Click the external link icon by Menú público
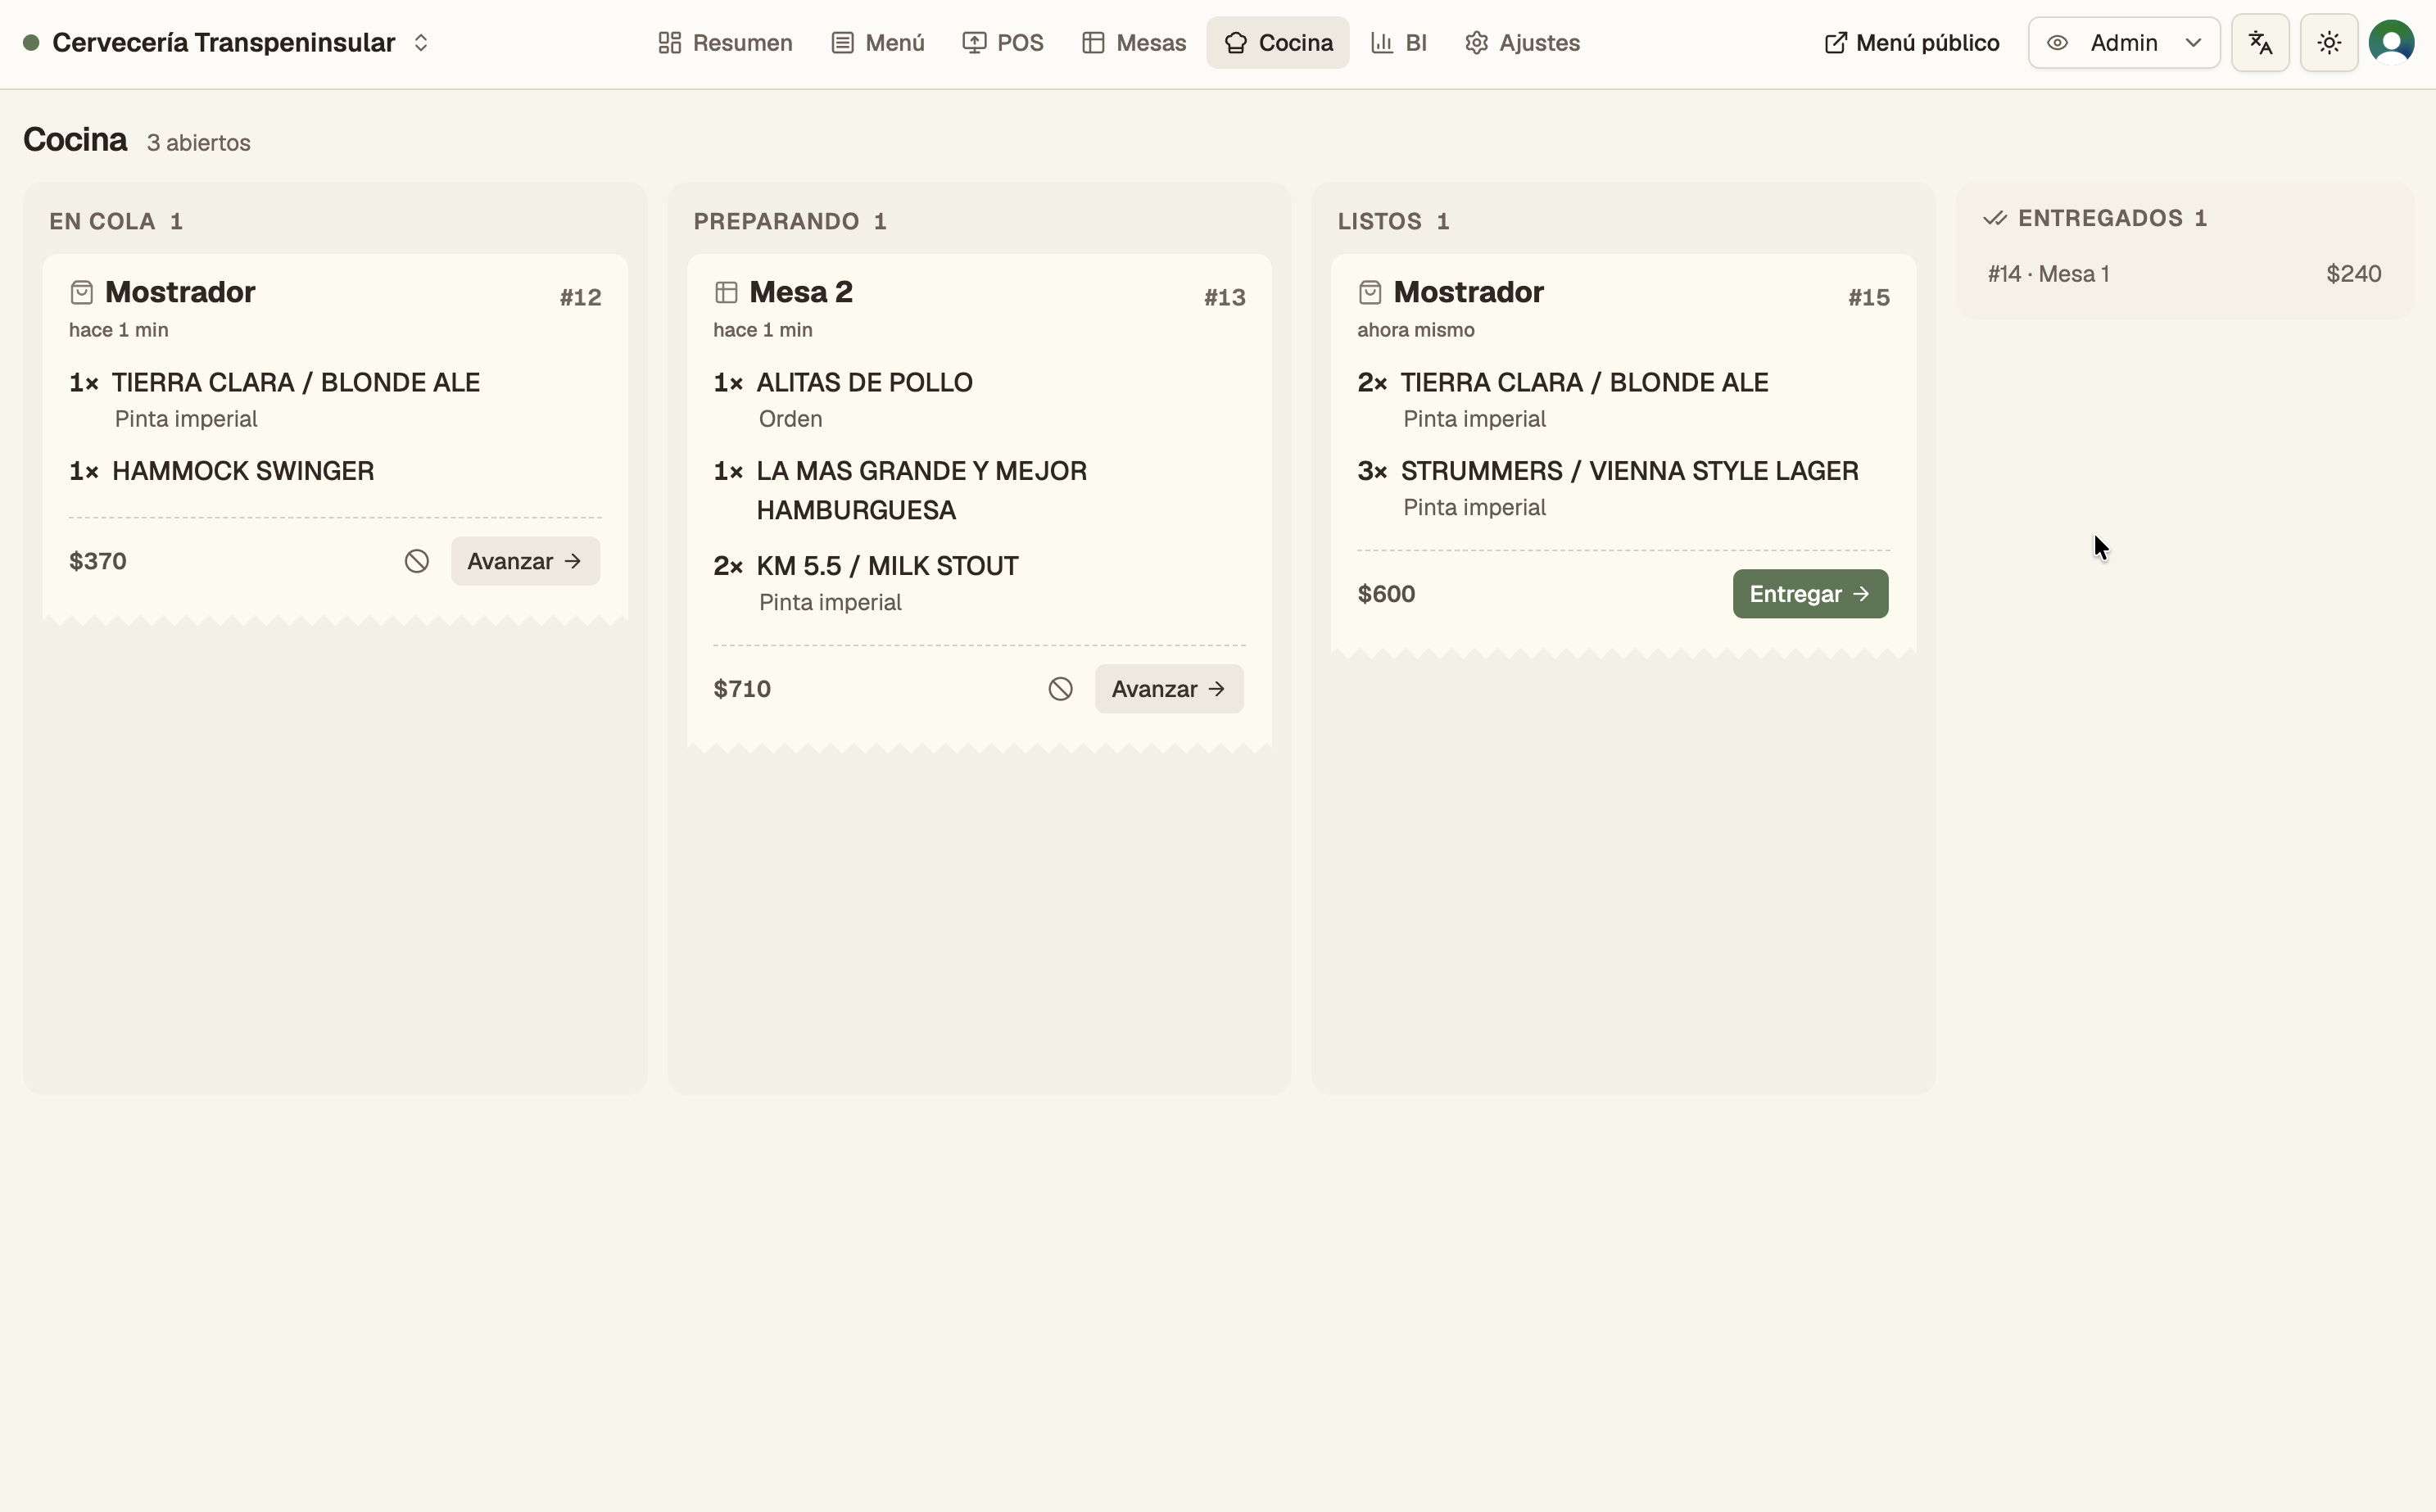Image resolution: width=2436 pixels, height=1512 pixels. click(1836, 43)
